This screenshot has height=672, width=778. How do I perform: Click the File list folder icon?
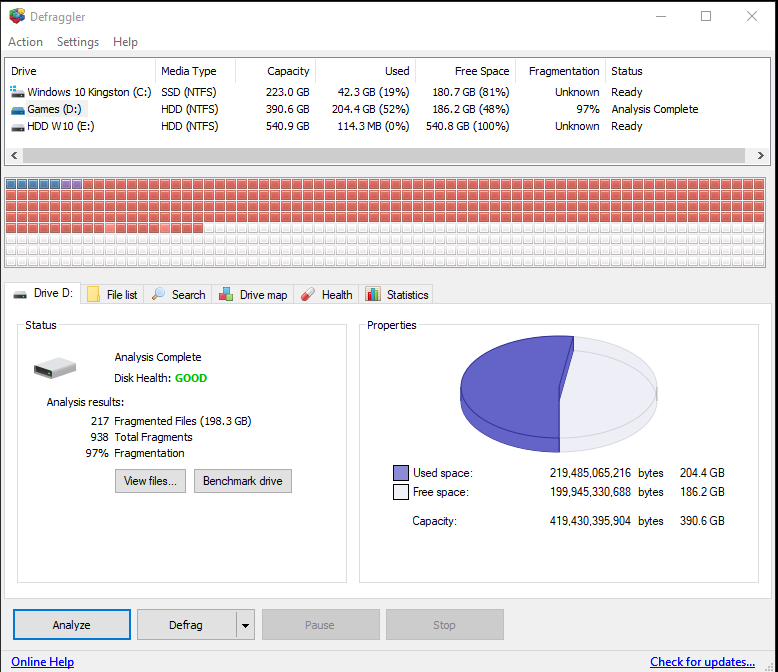pos(93,294)
